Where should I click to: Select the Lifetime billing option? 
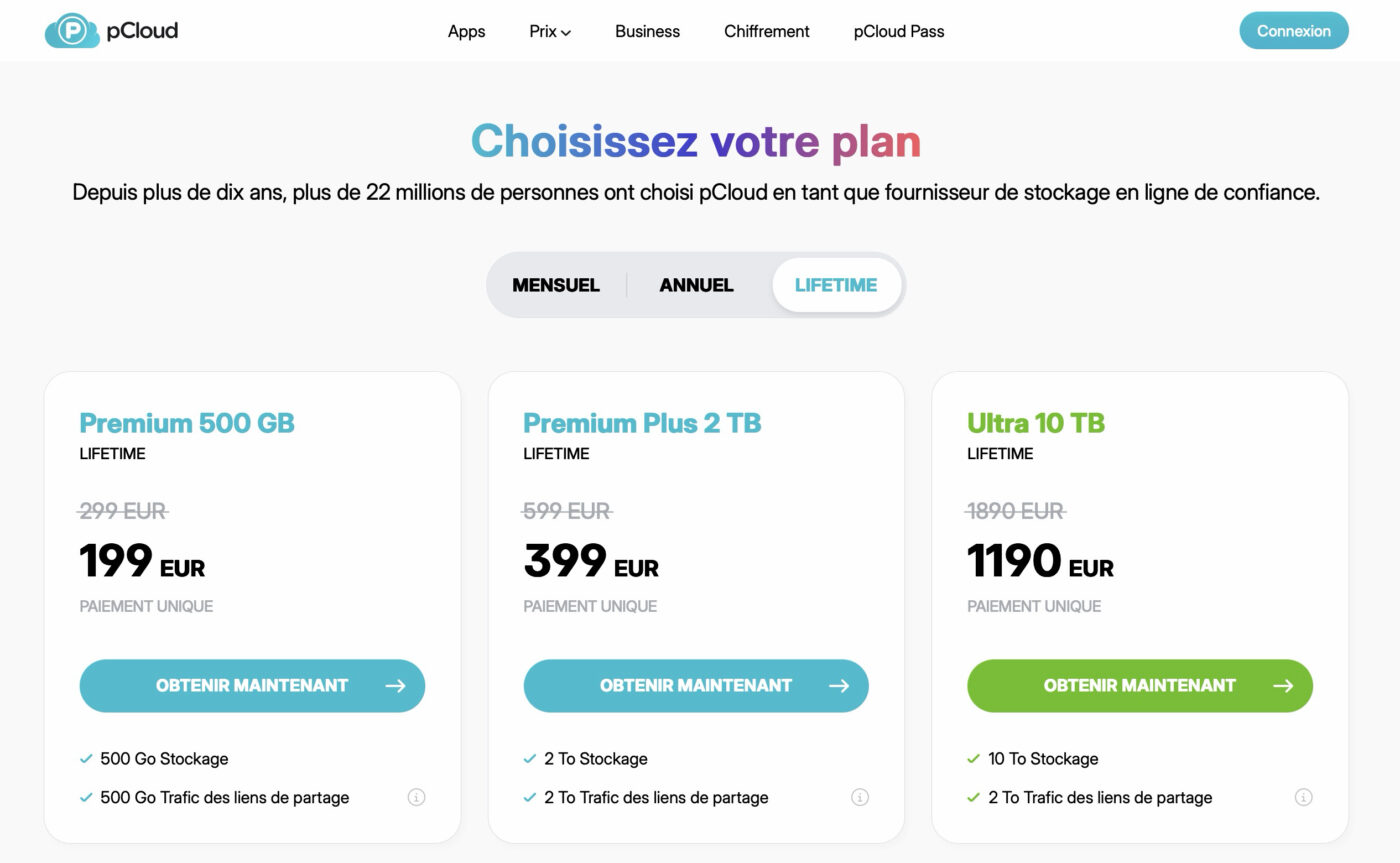[836, 285]
